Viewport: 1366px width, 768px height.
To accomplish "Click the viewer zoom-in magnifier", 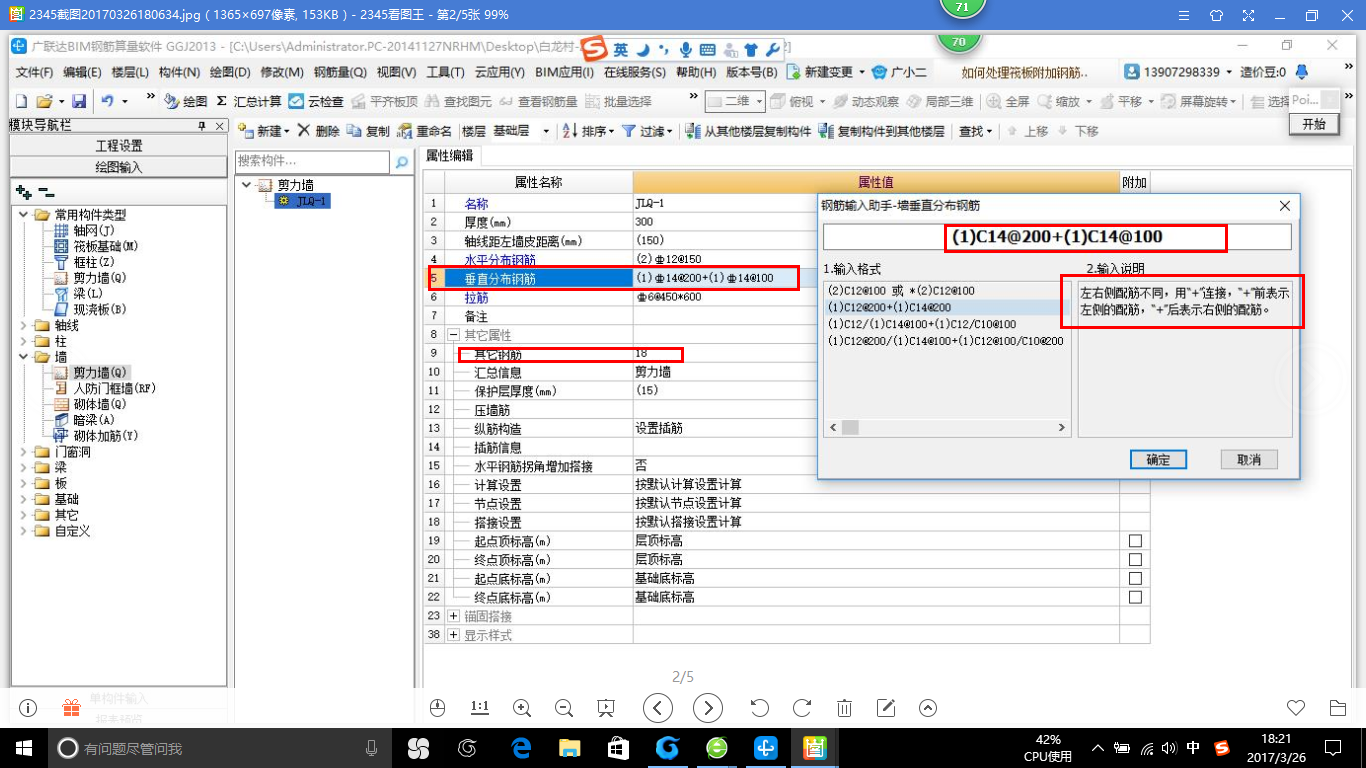I will [521, 708].
